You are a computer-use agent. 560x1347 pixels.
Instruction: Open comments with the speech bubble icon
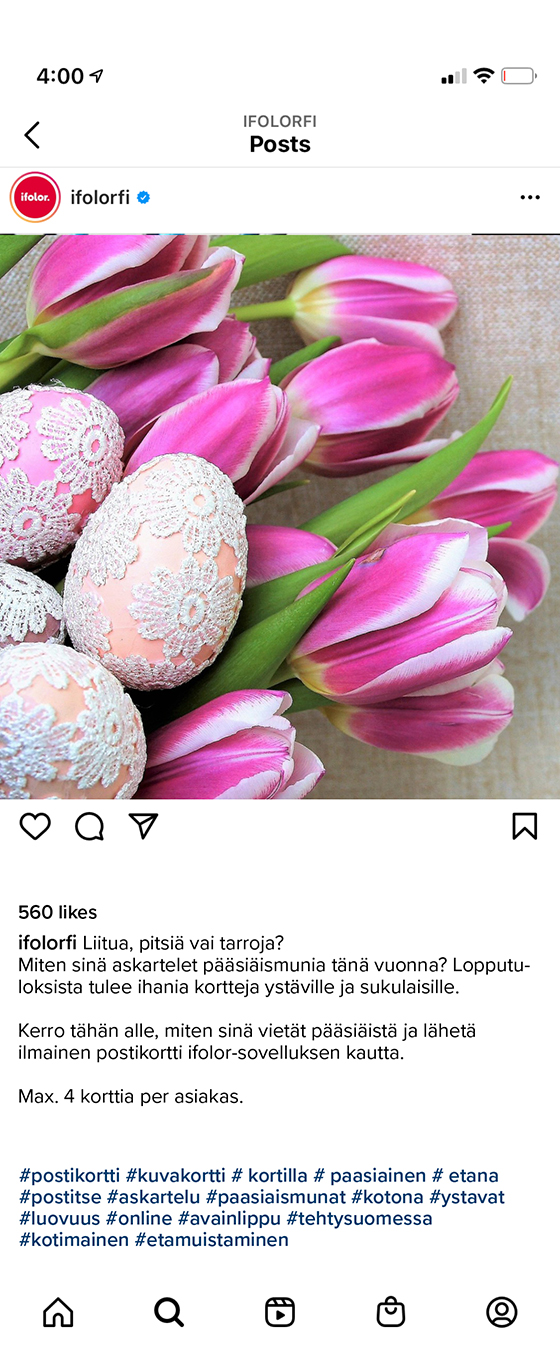[90, 826]
